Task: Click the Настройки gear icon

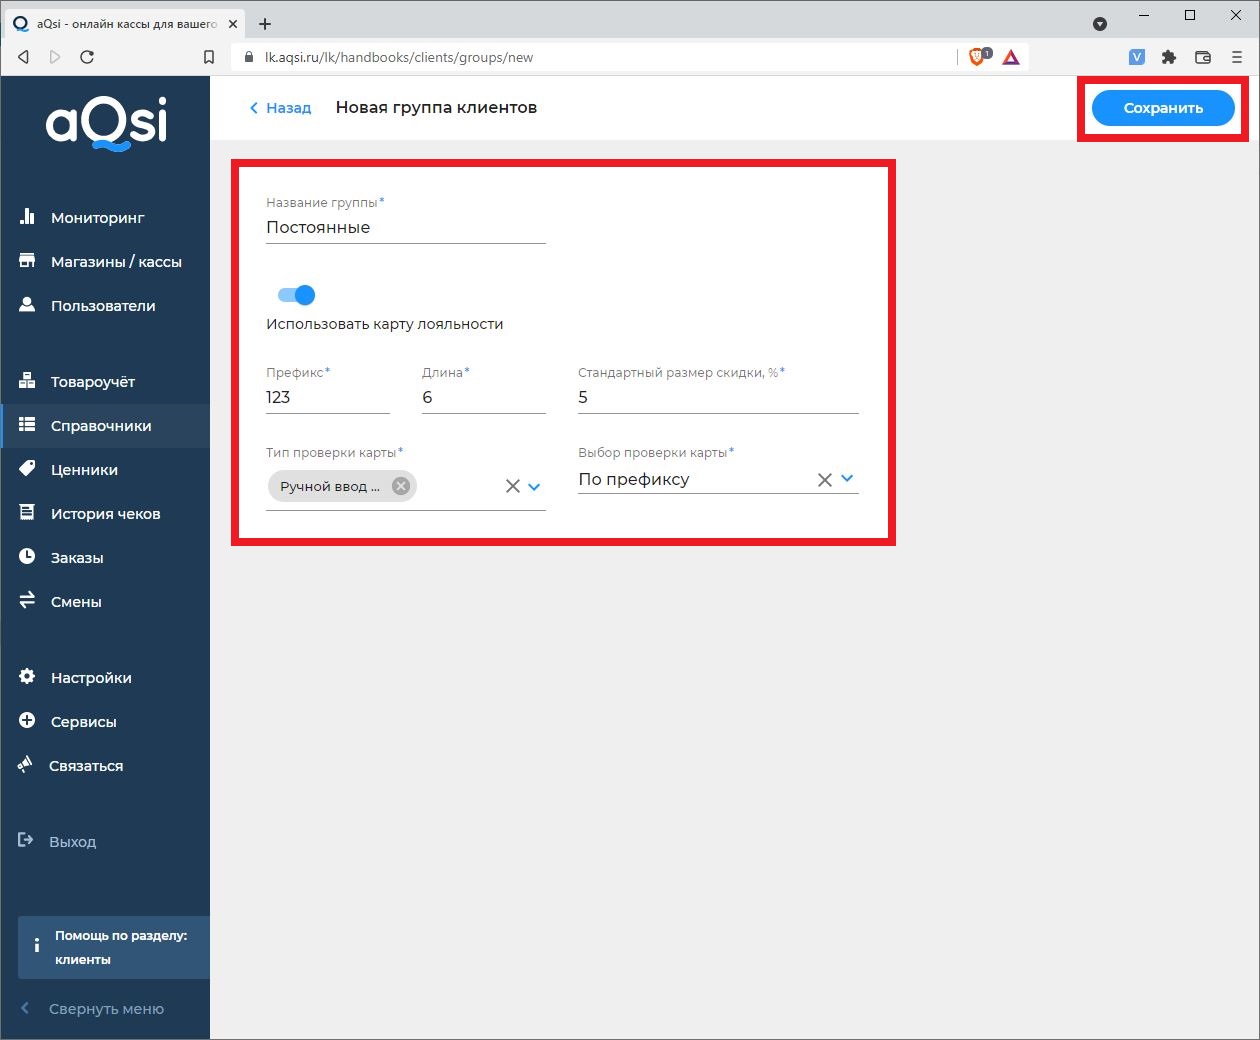Action: [x=27, y=677]
